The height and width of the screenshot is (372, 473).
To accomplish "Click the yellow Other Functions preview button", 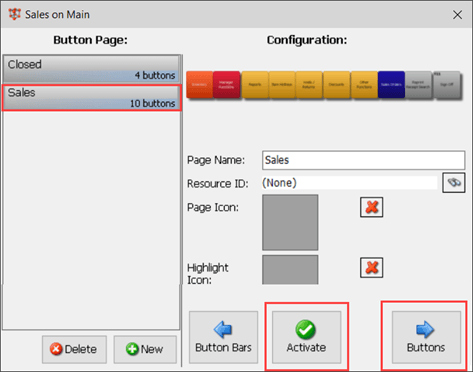I will (364, 85).
